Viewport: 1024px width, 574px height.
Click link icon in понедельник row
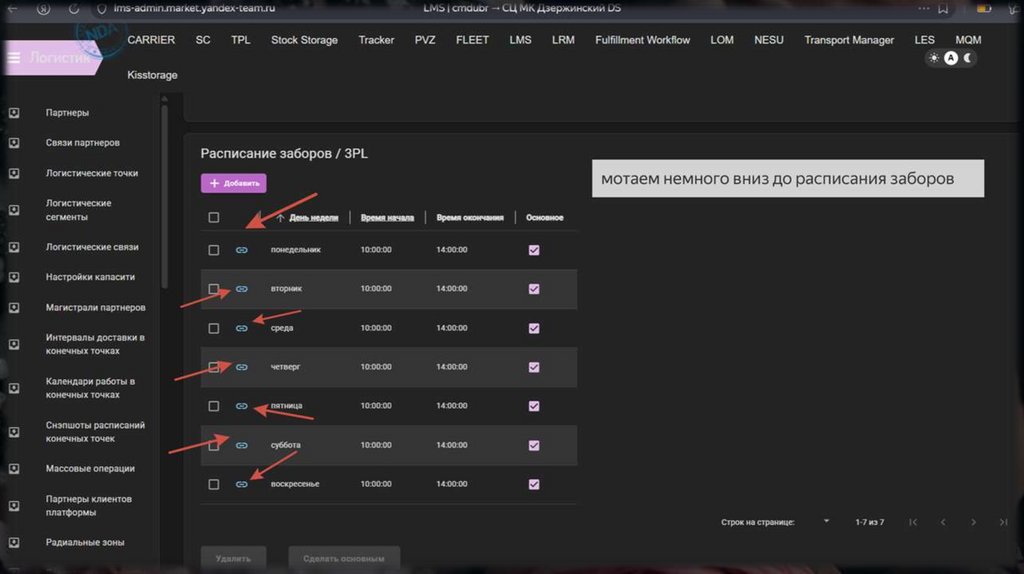coord(242,250)
